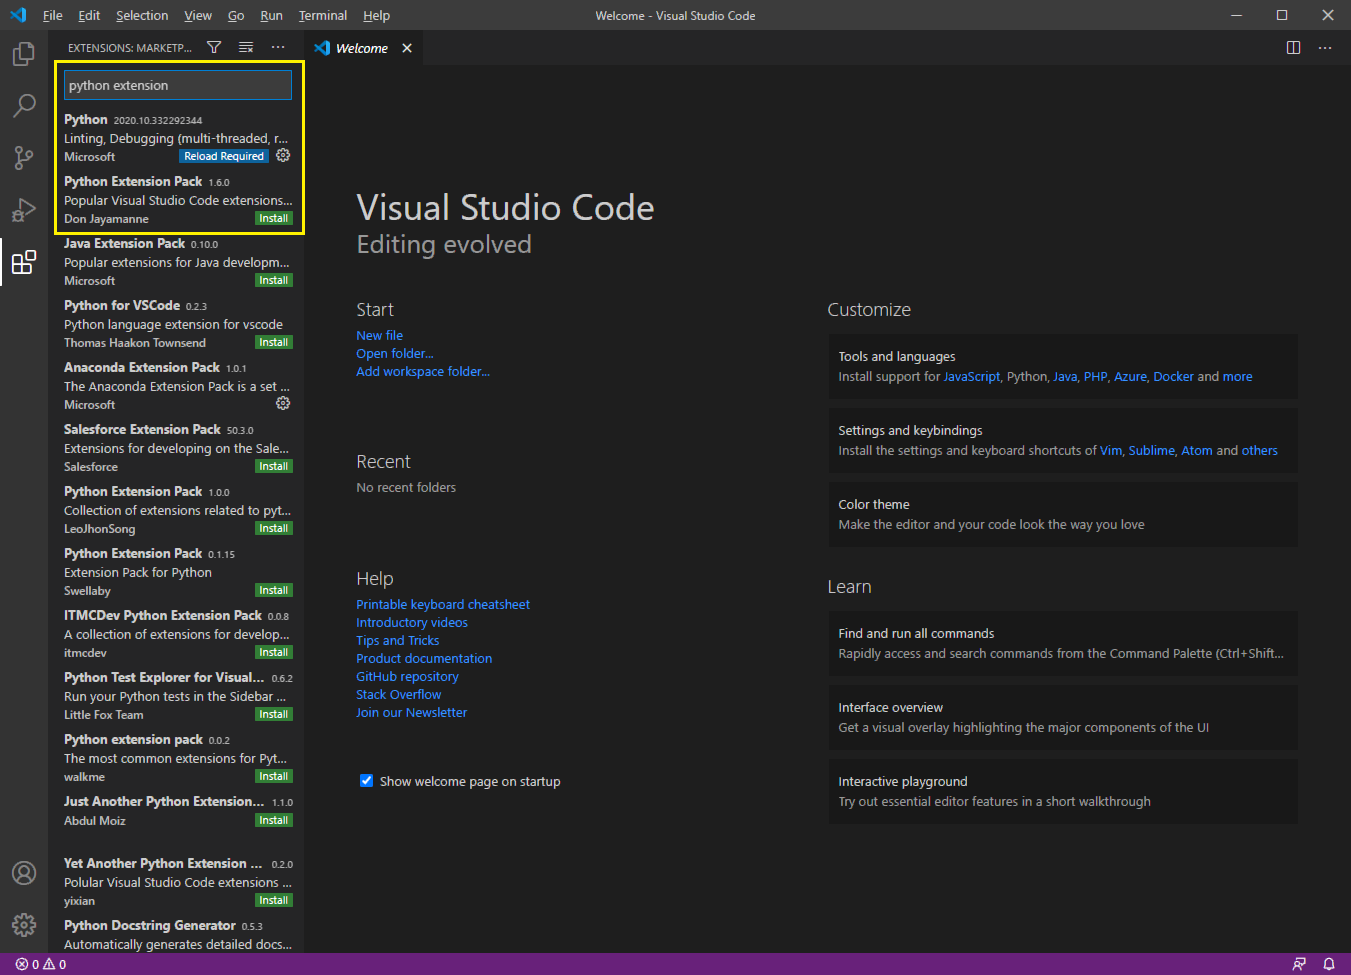Click the VS Code logo in title bar

[x=18, y=15]
